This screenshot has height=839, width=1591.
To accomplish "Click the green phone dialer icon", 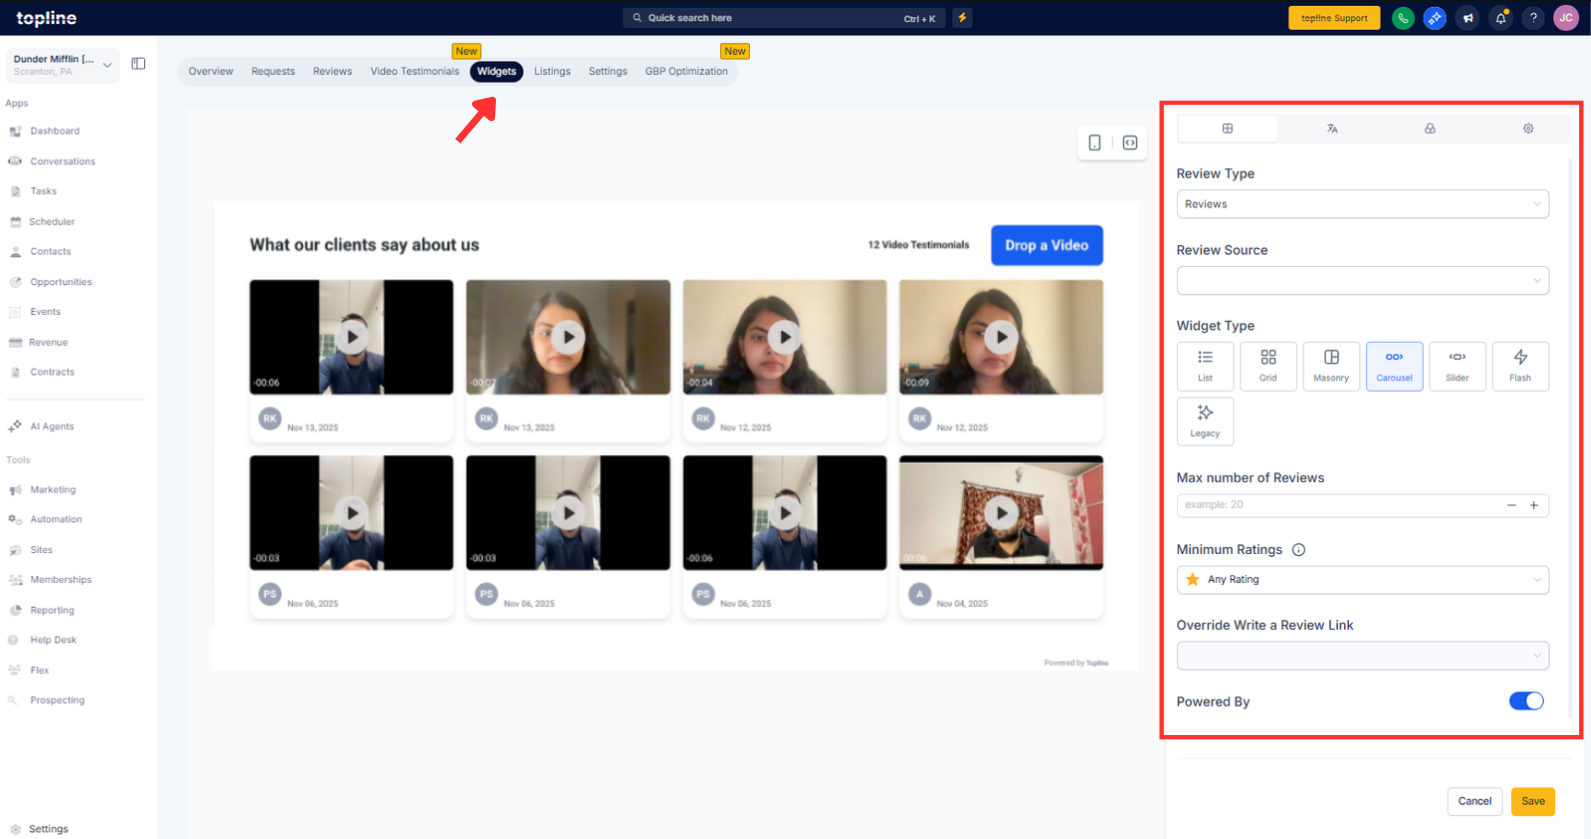I will click(1403, 18).
